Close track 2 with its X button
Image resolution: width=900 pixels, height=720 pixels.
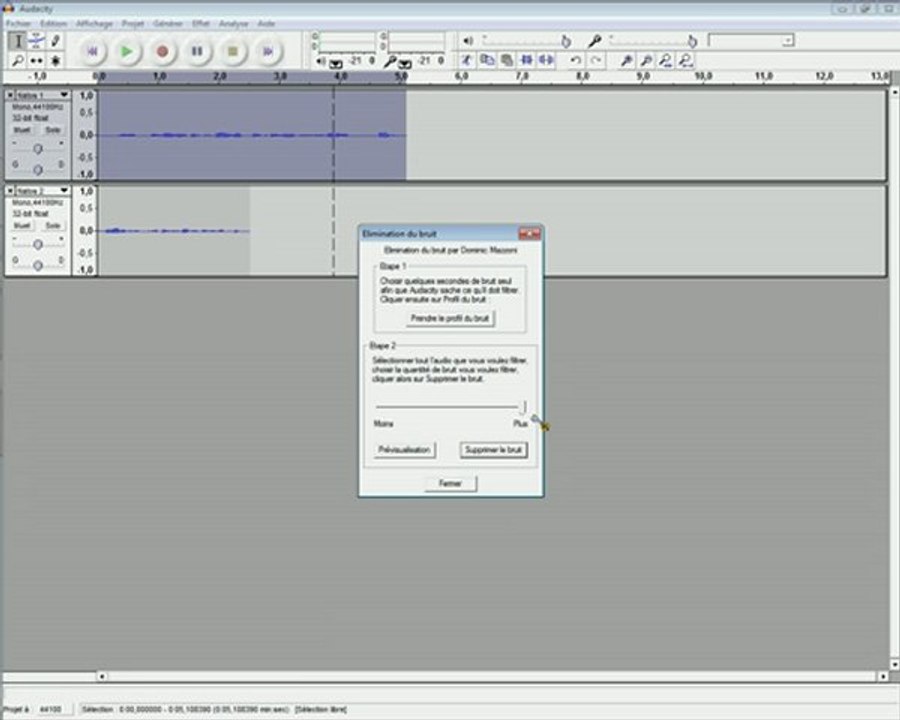tap(10, 191)
